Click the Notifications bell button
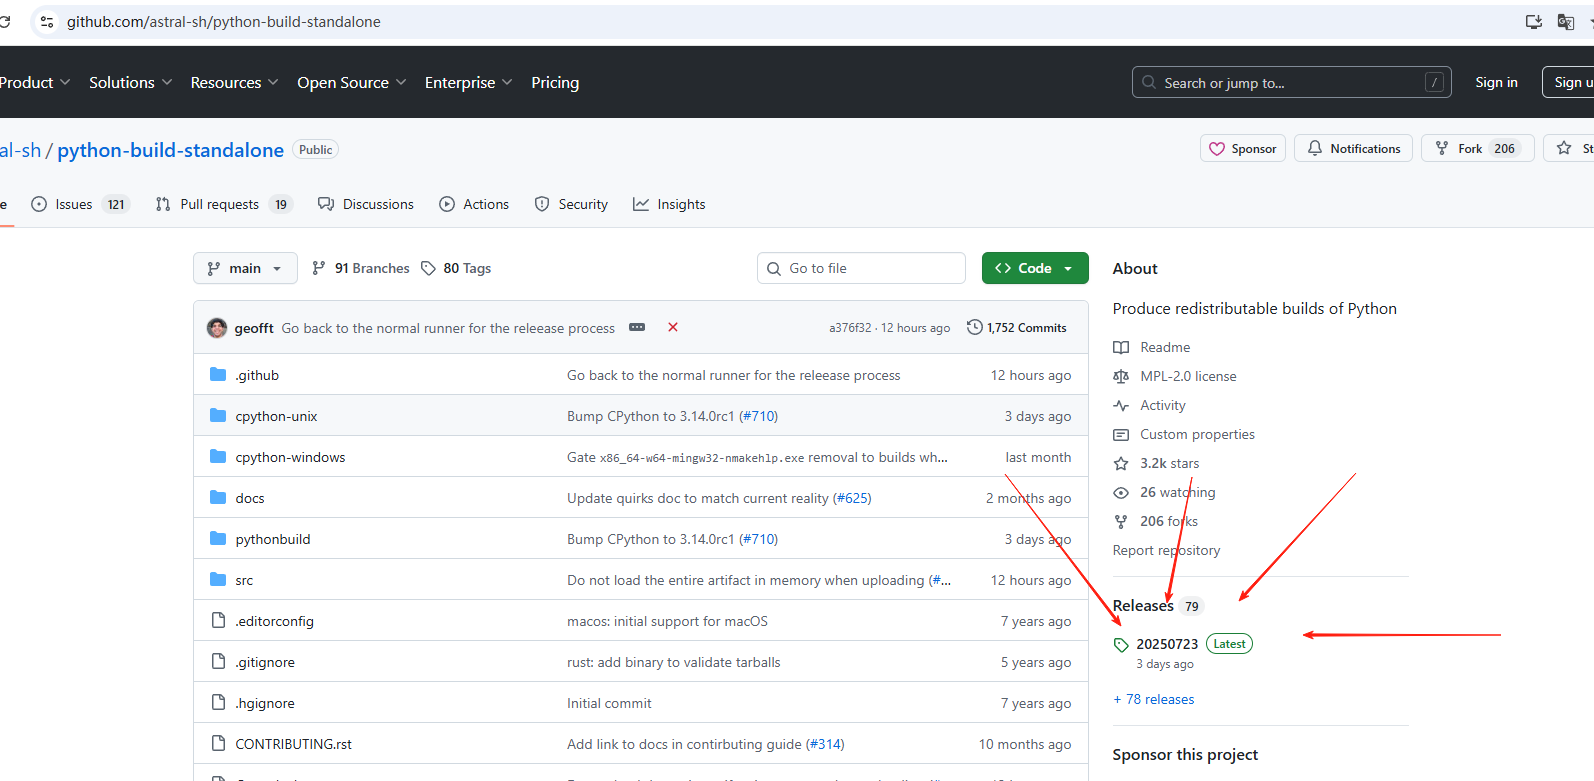The image size is (1594, 781). [1354, 148]
